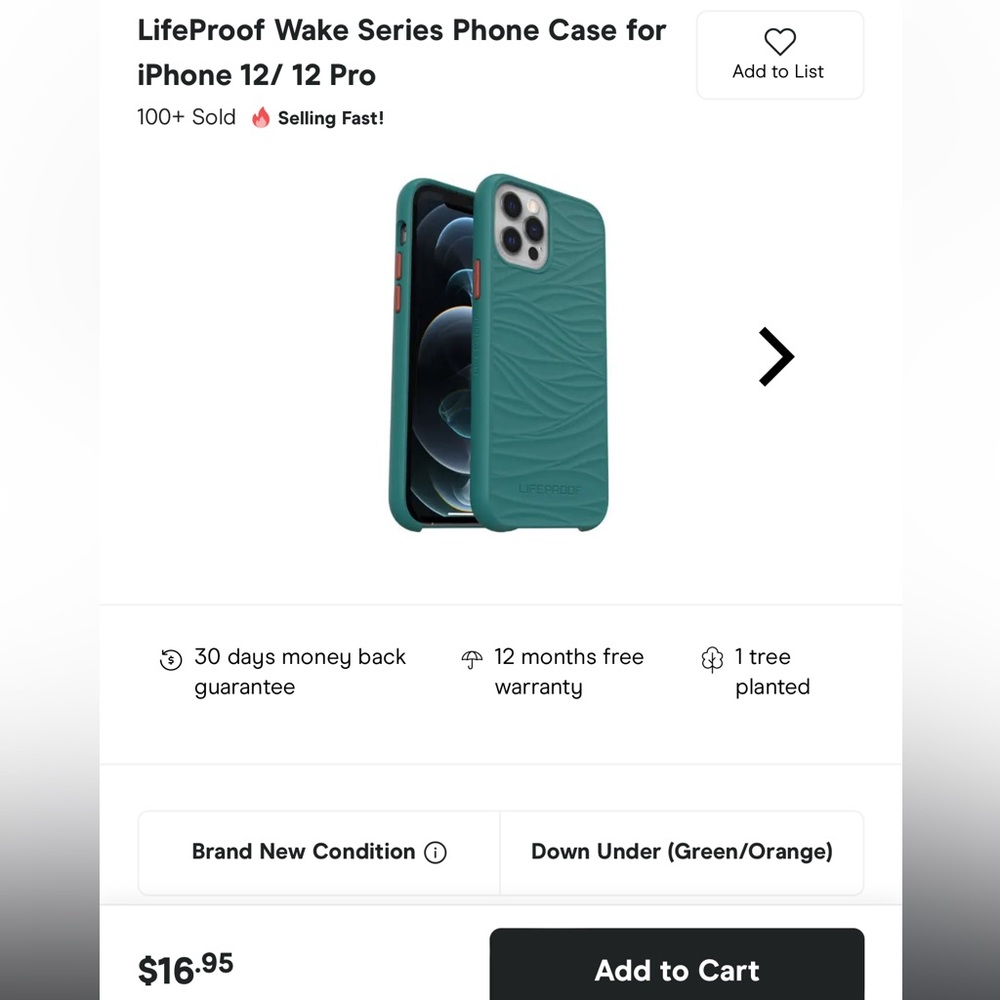Click the fire icon next to Selling Fast
This screenshot has width=1000, height=1000.
tap(259, 117)
